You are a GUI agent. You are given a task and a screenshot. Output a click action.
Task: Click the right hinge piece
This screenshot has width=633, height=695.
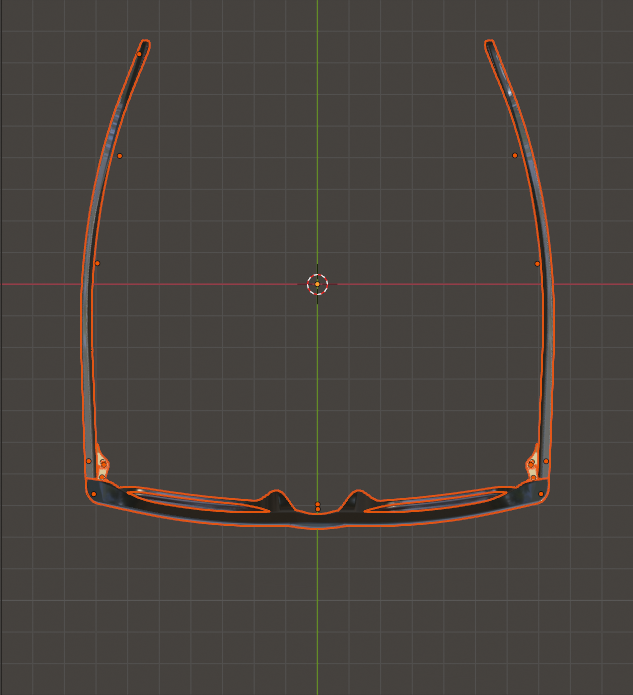pos(532,465)
